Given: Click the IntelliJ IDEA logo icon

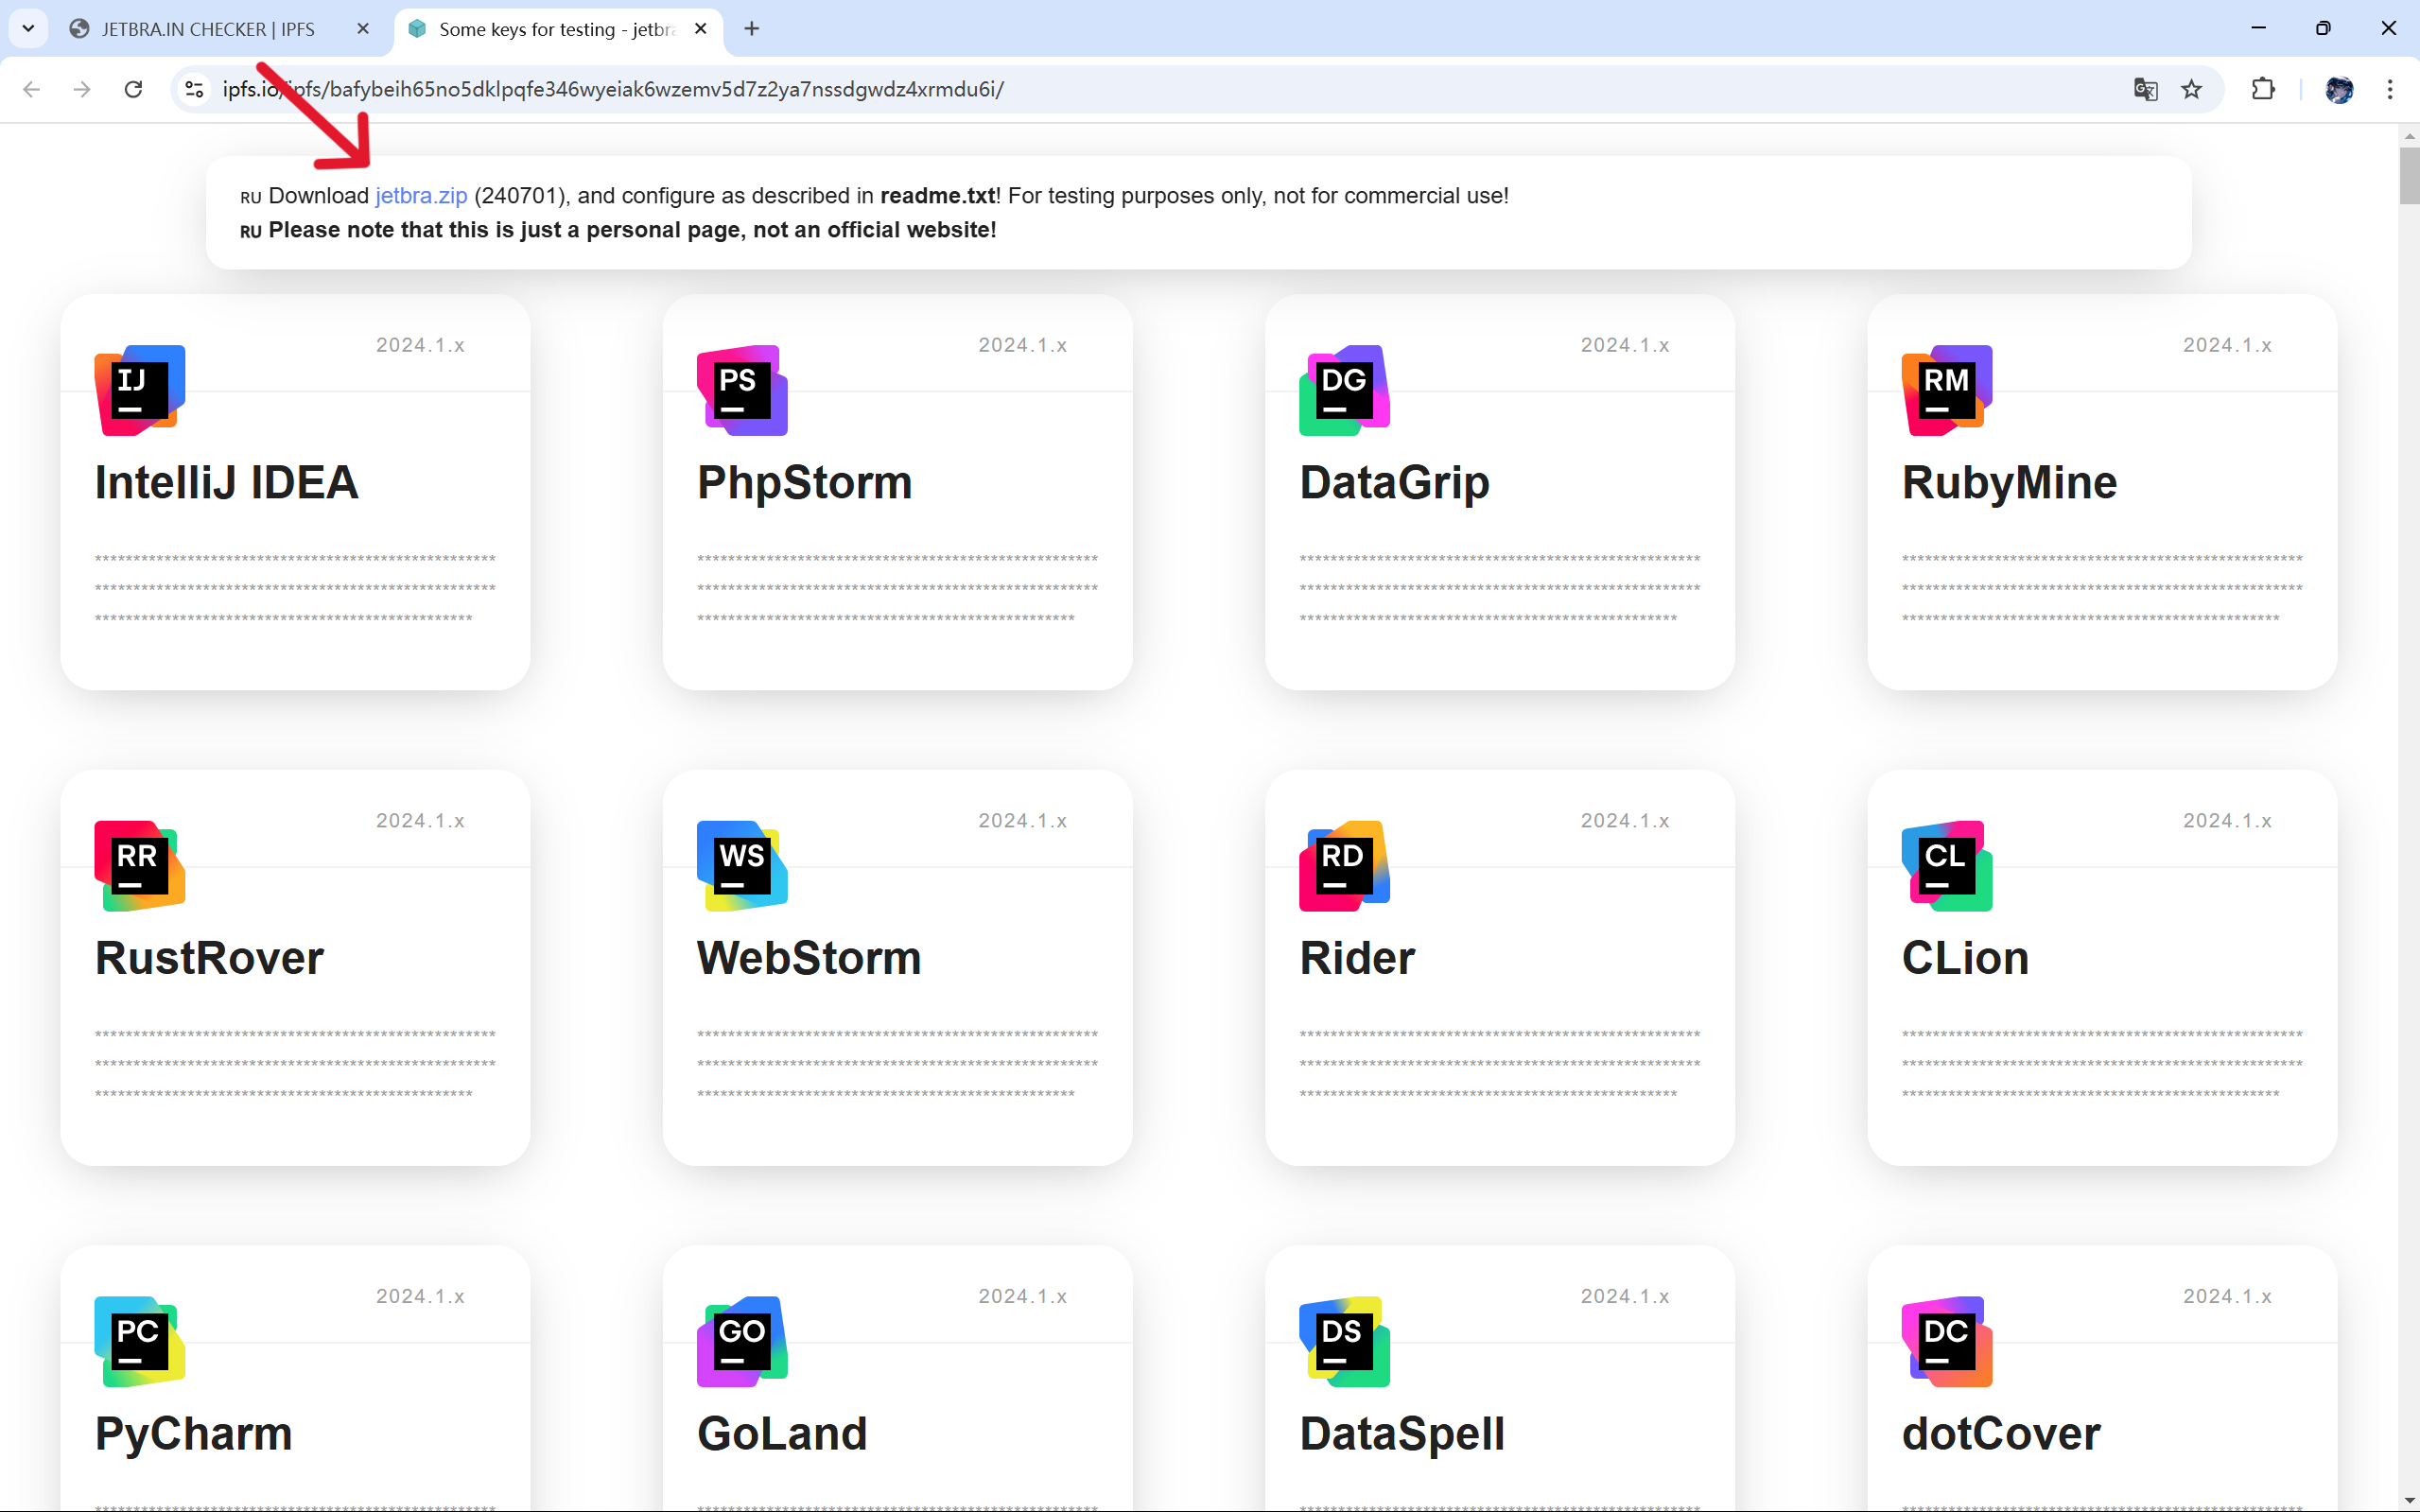Looking at the screenshot, I should point(140,390).
